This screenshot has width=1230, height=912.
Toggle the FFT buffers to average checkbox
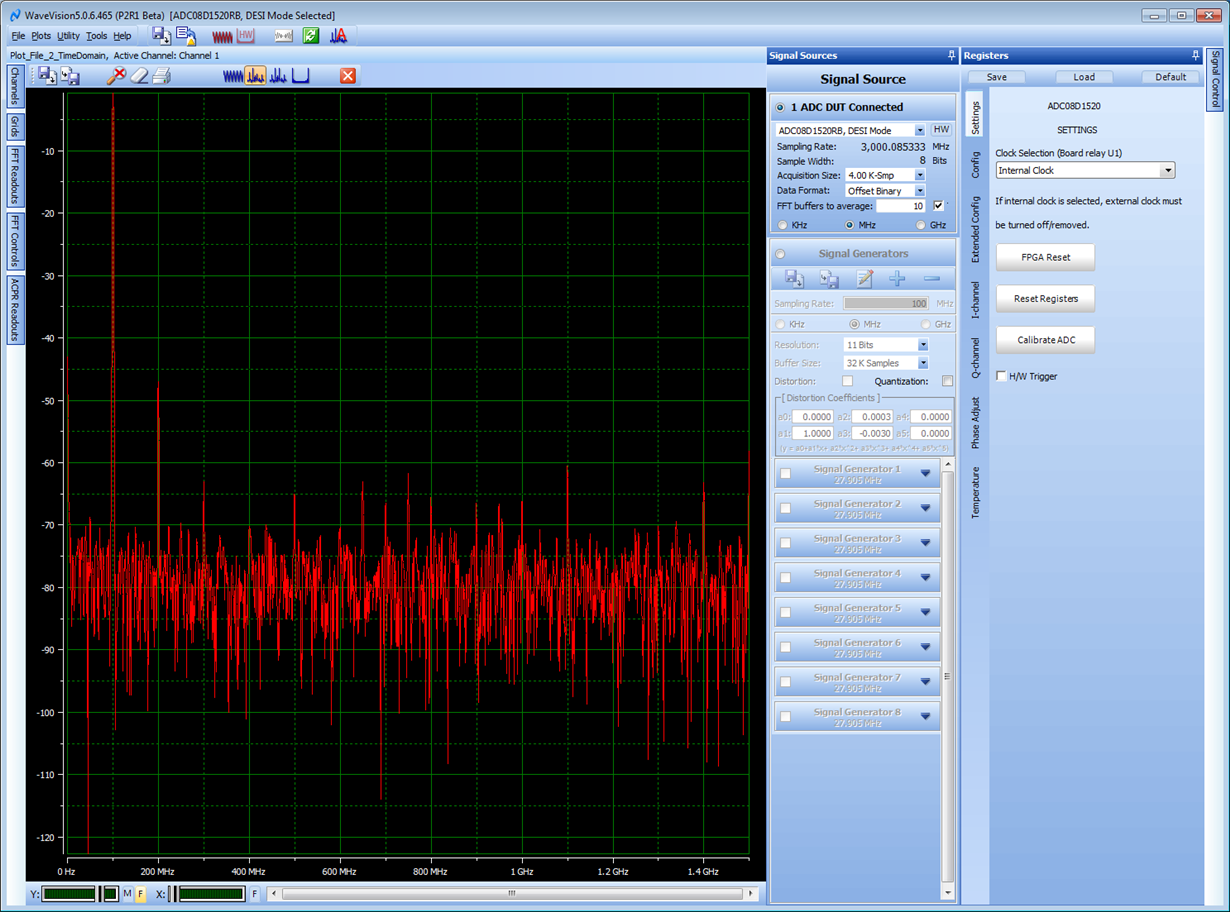(x=938, y=206)
